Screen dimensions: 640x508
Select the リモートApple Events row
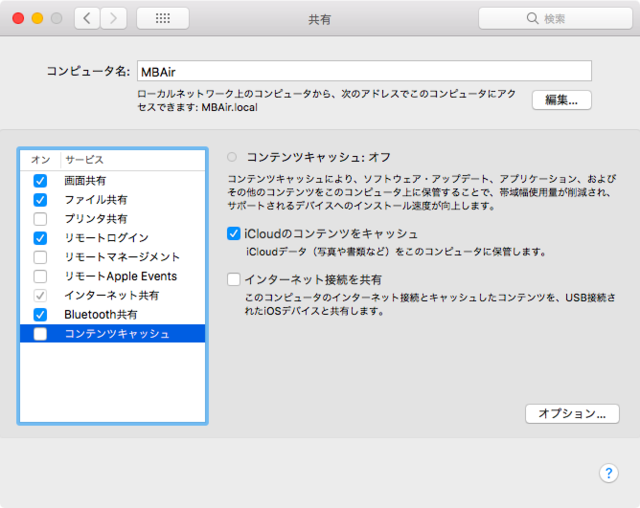pos(113,276)
